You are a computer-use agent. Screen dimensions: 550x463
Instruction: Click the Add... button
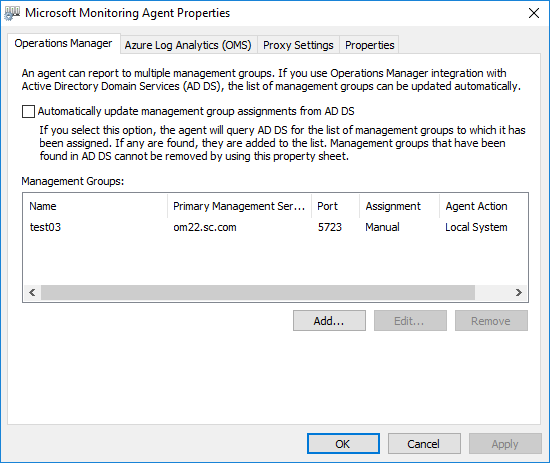[329, 321]
